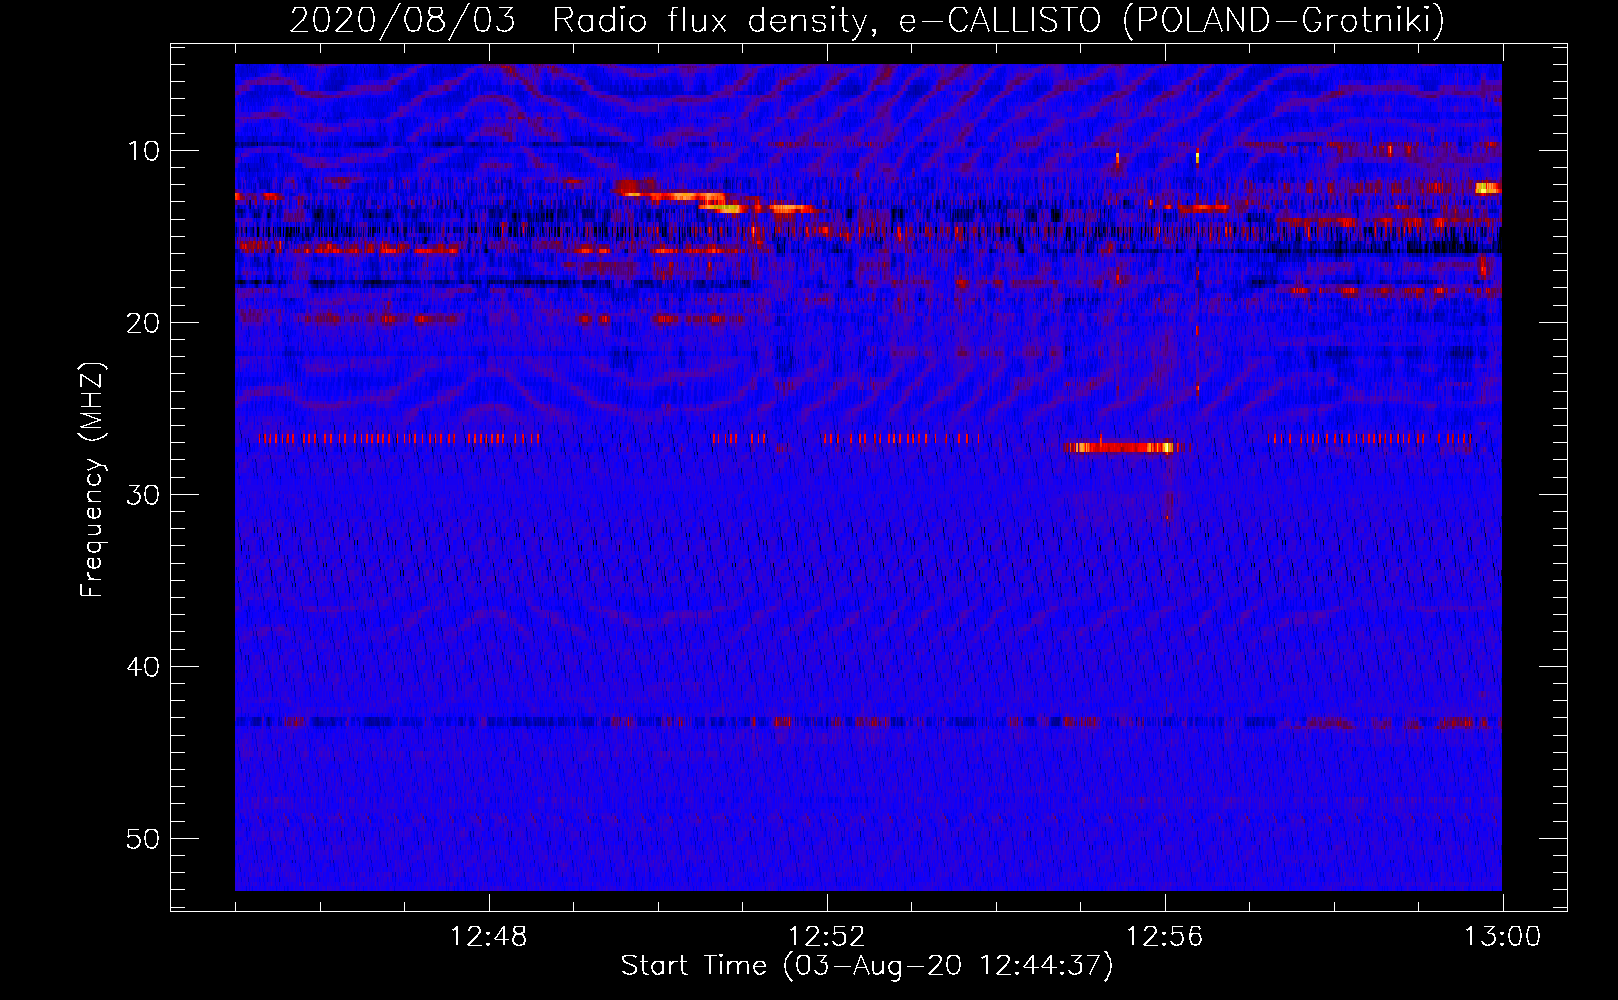The image size is (1618, 1000).
Task: Click the Start Time axis label
Action: click(x=867, y=966)
